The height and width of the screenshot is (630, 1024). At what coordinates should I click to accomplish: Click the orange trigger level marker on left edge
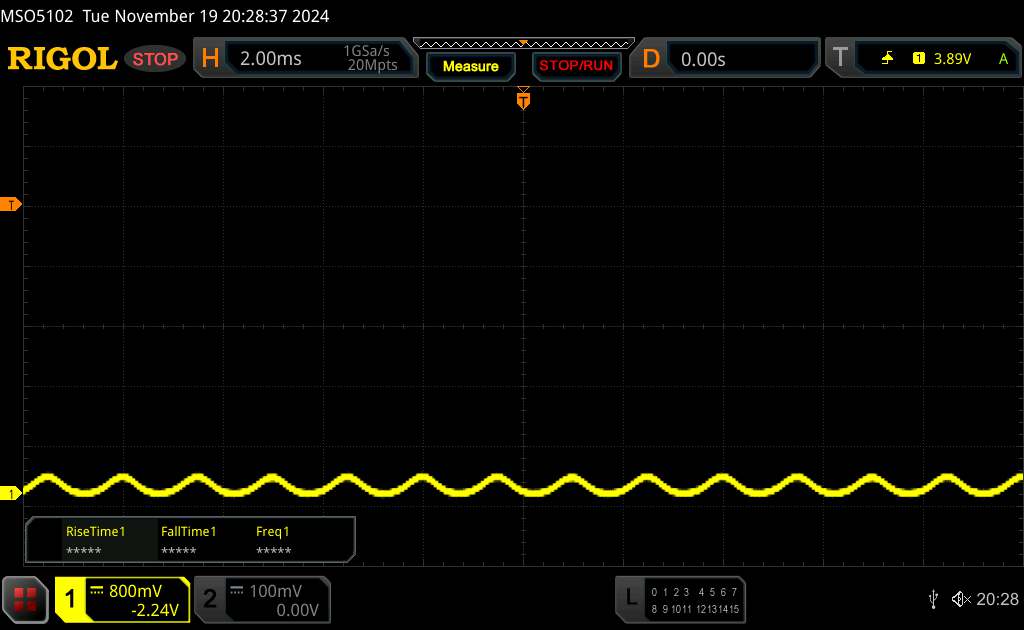coord(10,205)
